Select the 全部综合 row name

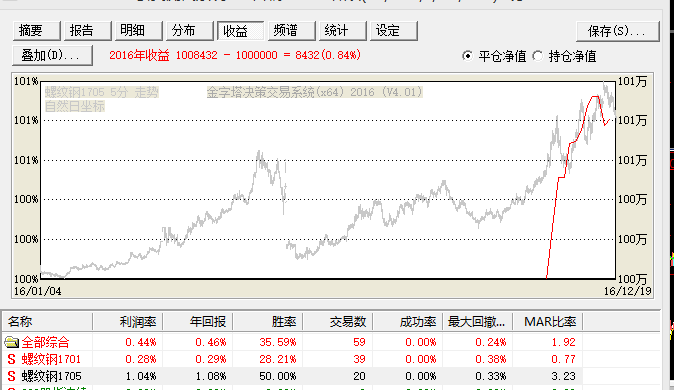pyautogui.click(x=46, y=342)
